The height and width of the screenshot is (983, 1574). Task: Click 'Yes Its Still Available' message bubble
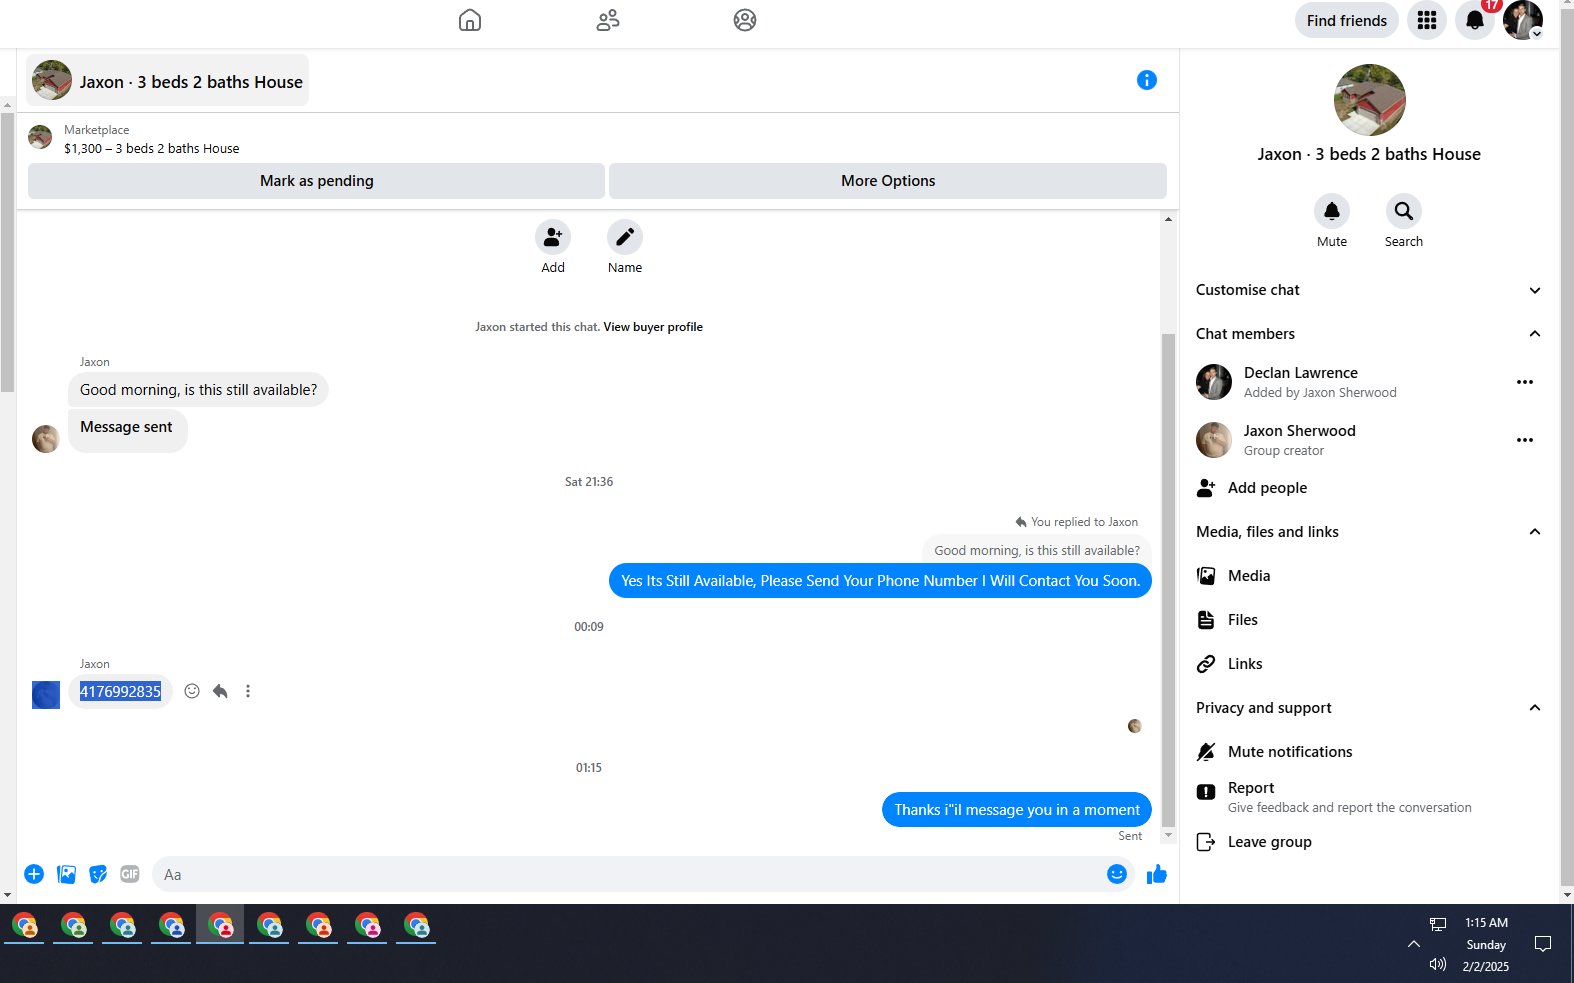pos(880,581)
